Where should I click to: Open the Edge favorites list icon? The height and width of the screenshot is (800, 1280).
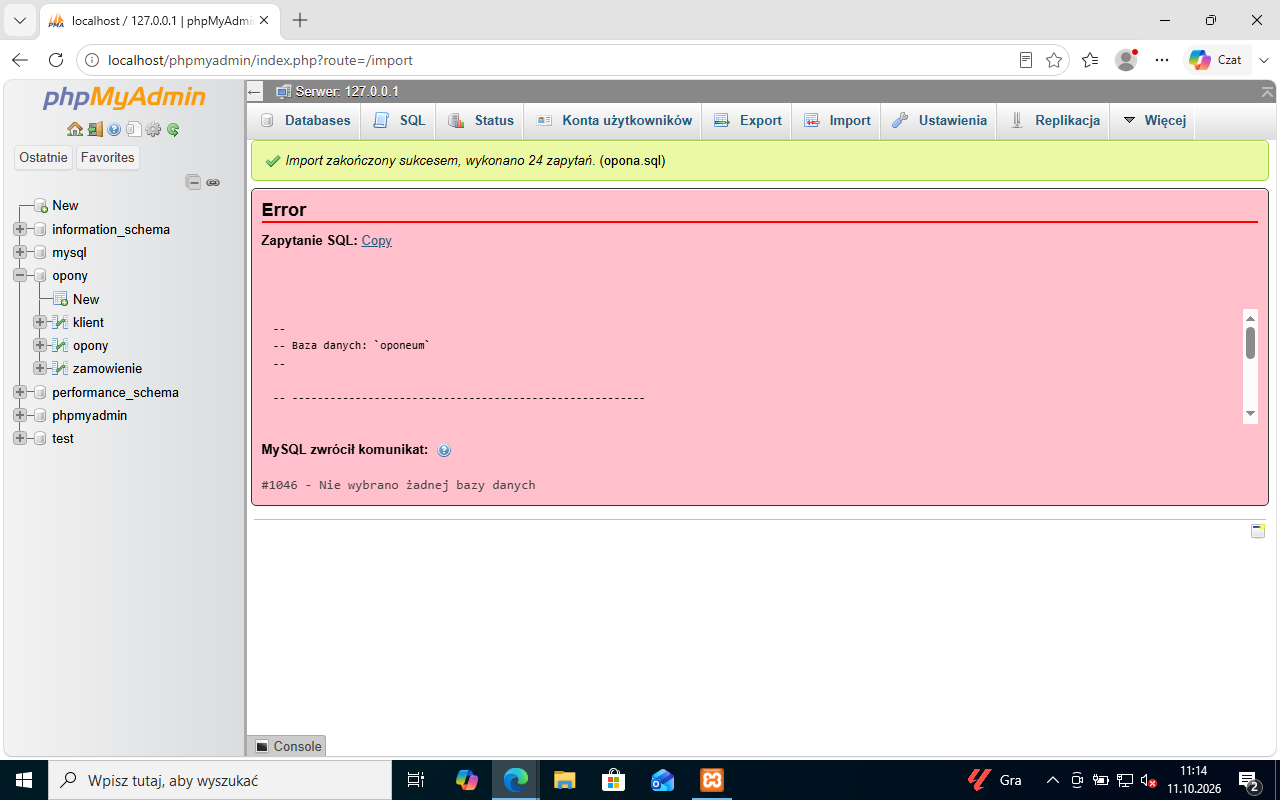coord(1090,60)
